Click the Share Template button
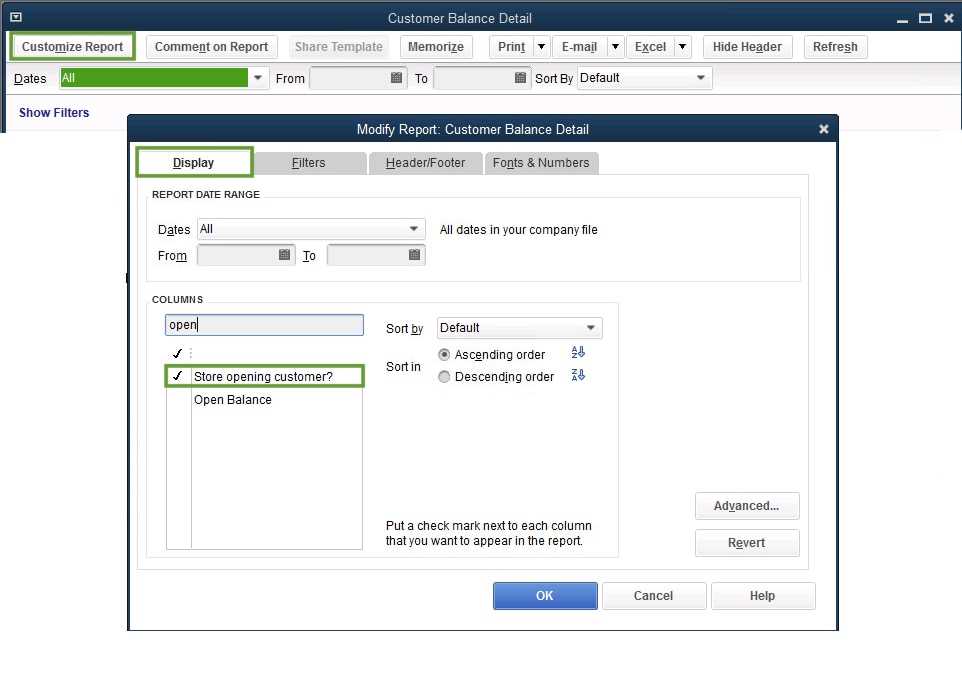This screenshot has height=687, width=962. (339, 47)
